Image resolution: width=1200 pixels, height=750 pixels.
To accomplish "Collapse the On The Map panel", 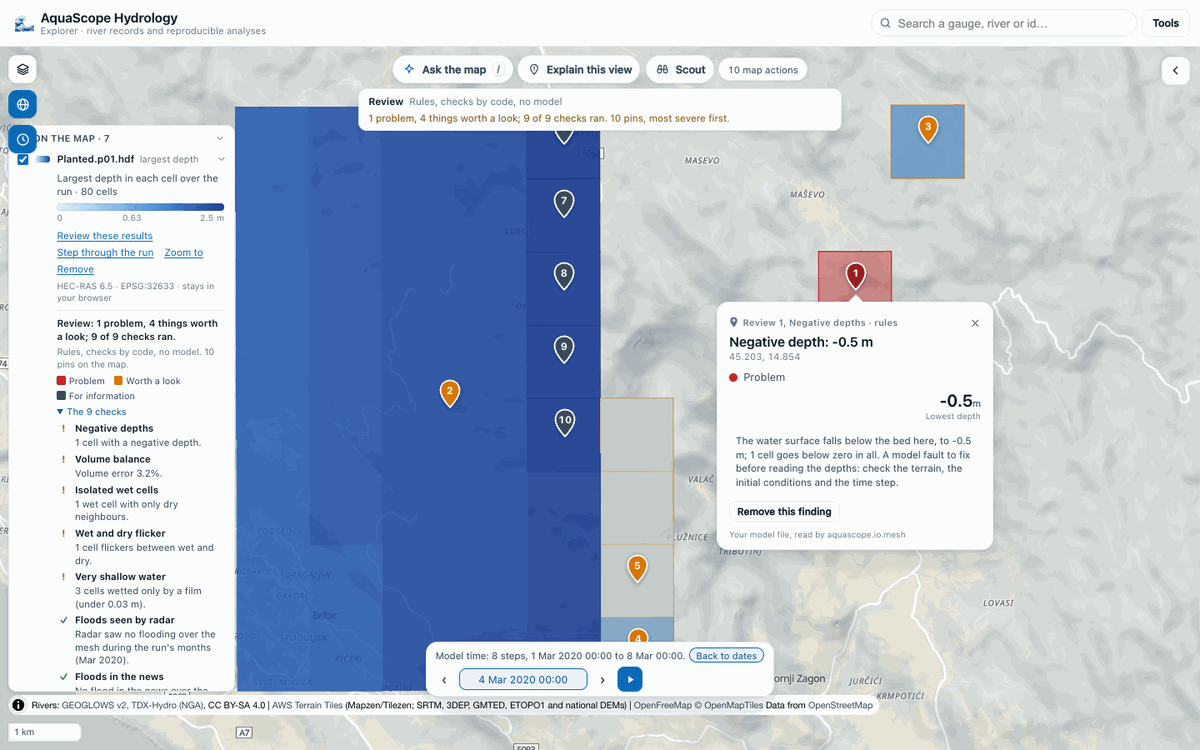I will click(220, 138).
